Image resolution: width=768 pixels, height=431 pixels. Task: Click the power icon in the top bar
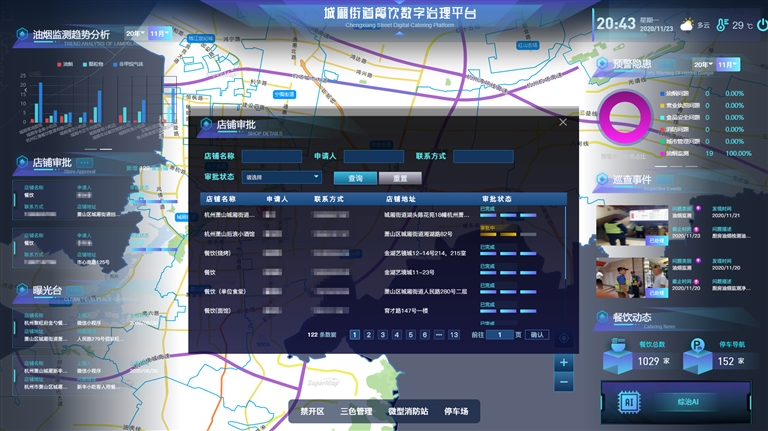[x=762, y=24]
